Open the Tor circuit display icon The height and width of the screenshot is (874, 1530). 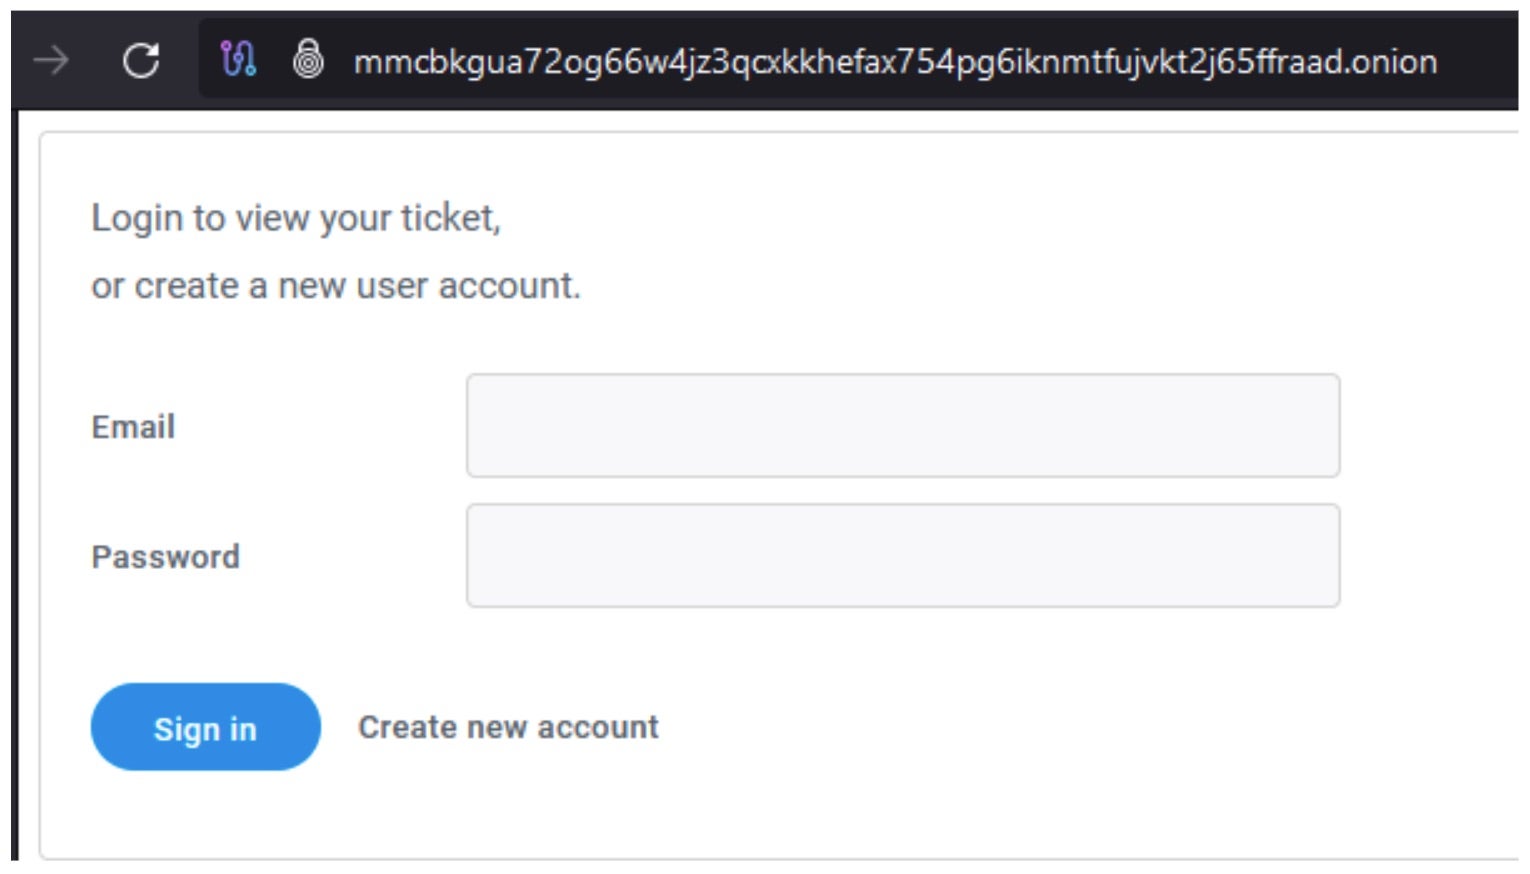[x=238, y=60]
